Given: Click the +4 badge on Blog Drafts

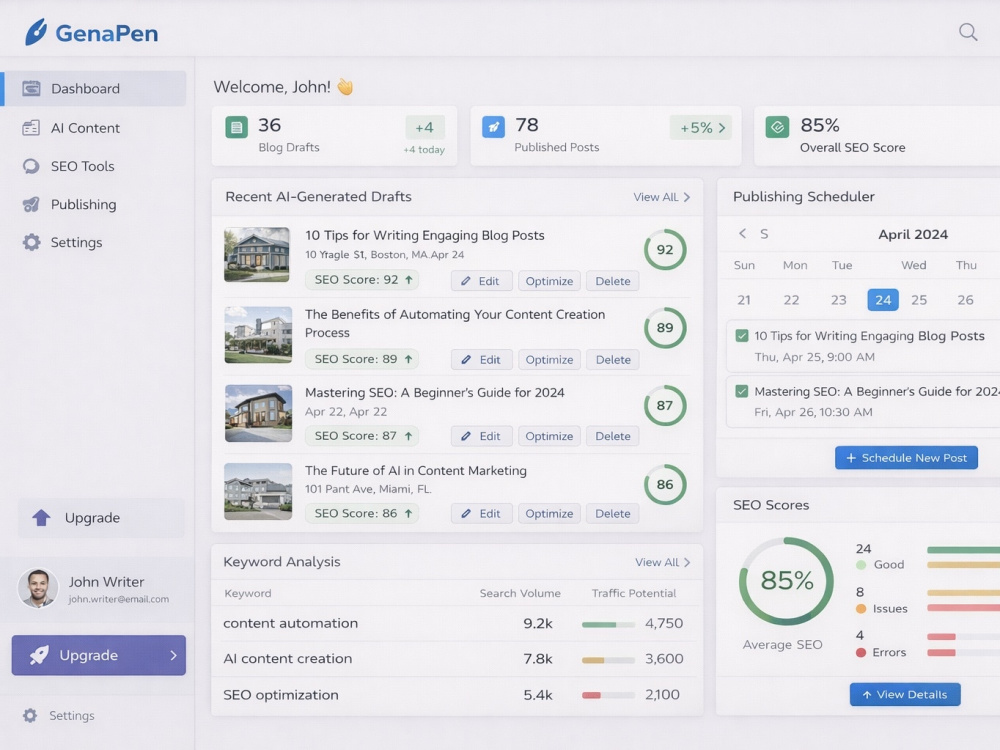Looking at the screenshot, I should [x=424, y=128].
